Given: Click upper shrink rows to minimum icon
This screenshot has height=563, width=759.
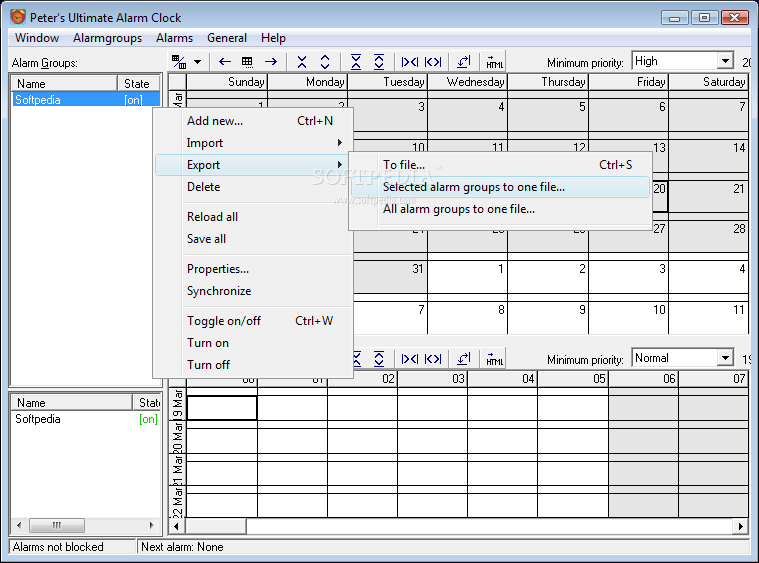Looking at the screenshot, I should pos(356,61).
